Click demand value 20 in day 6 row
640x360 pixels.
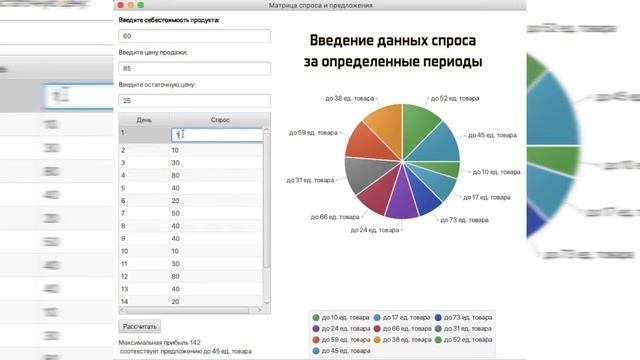[x=176, y=201]
